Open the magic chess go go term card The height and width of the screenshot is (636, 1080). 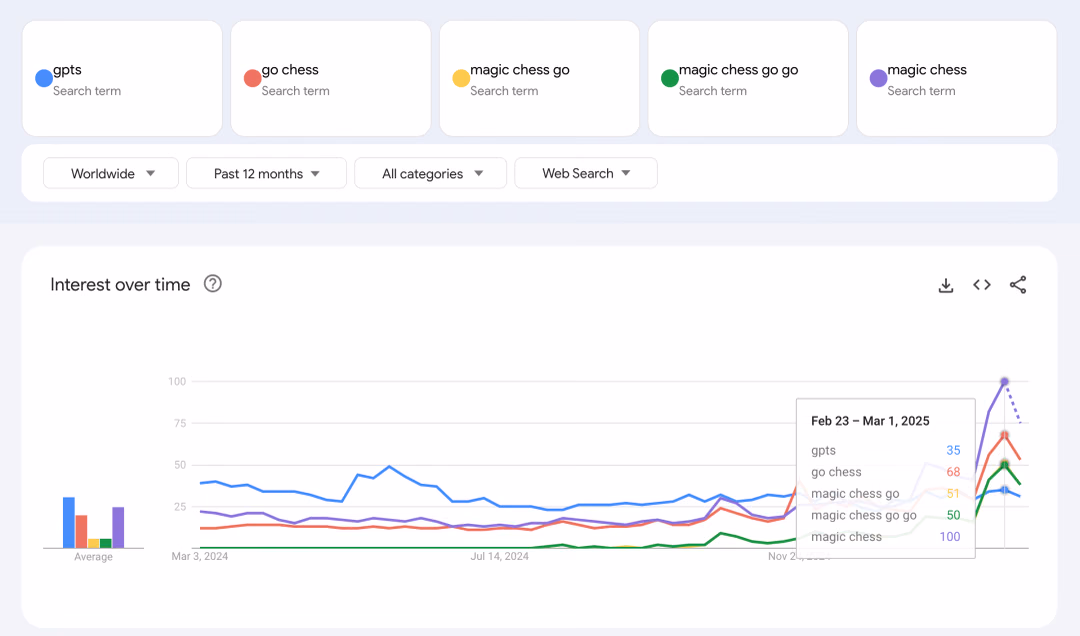coord(748,79)
